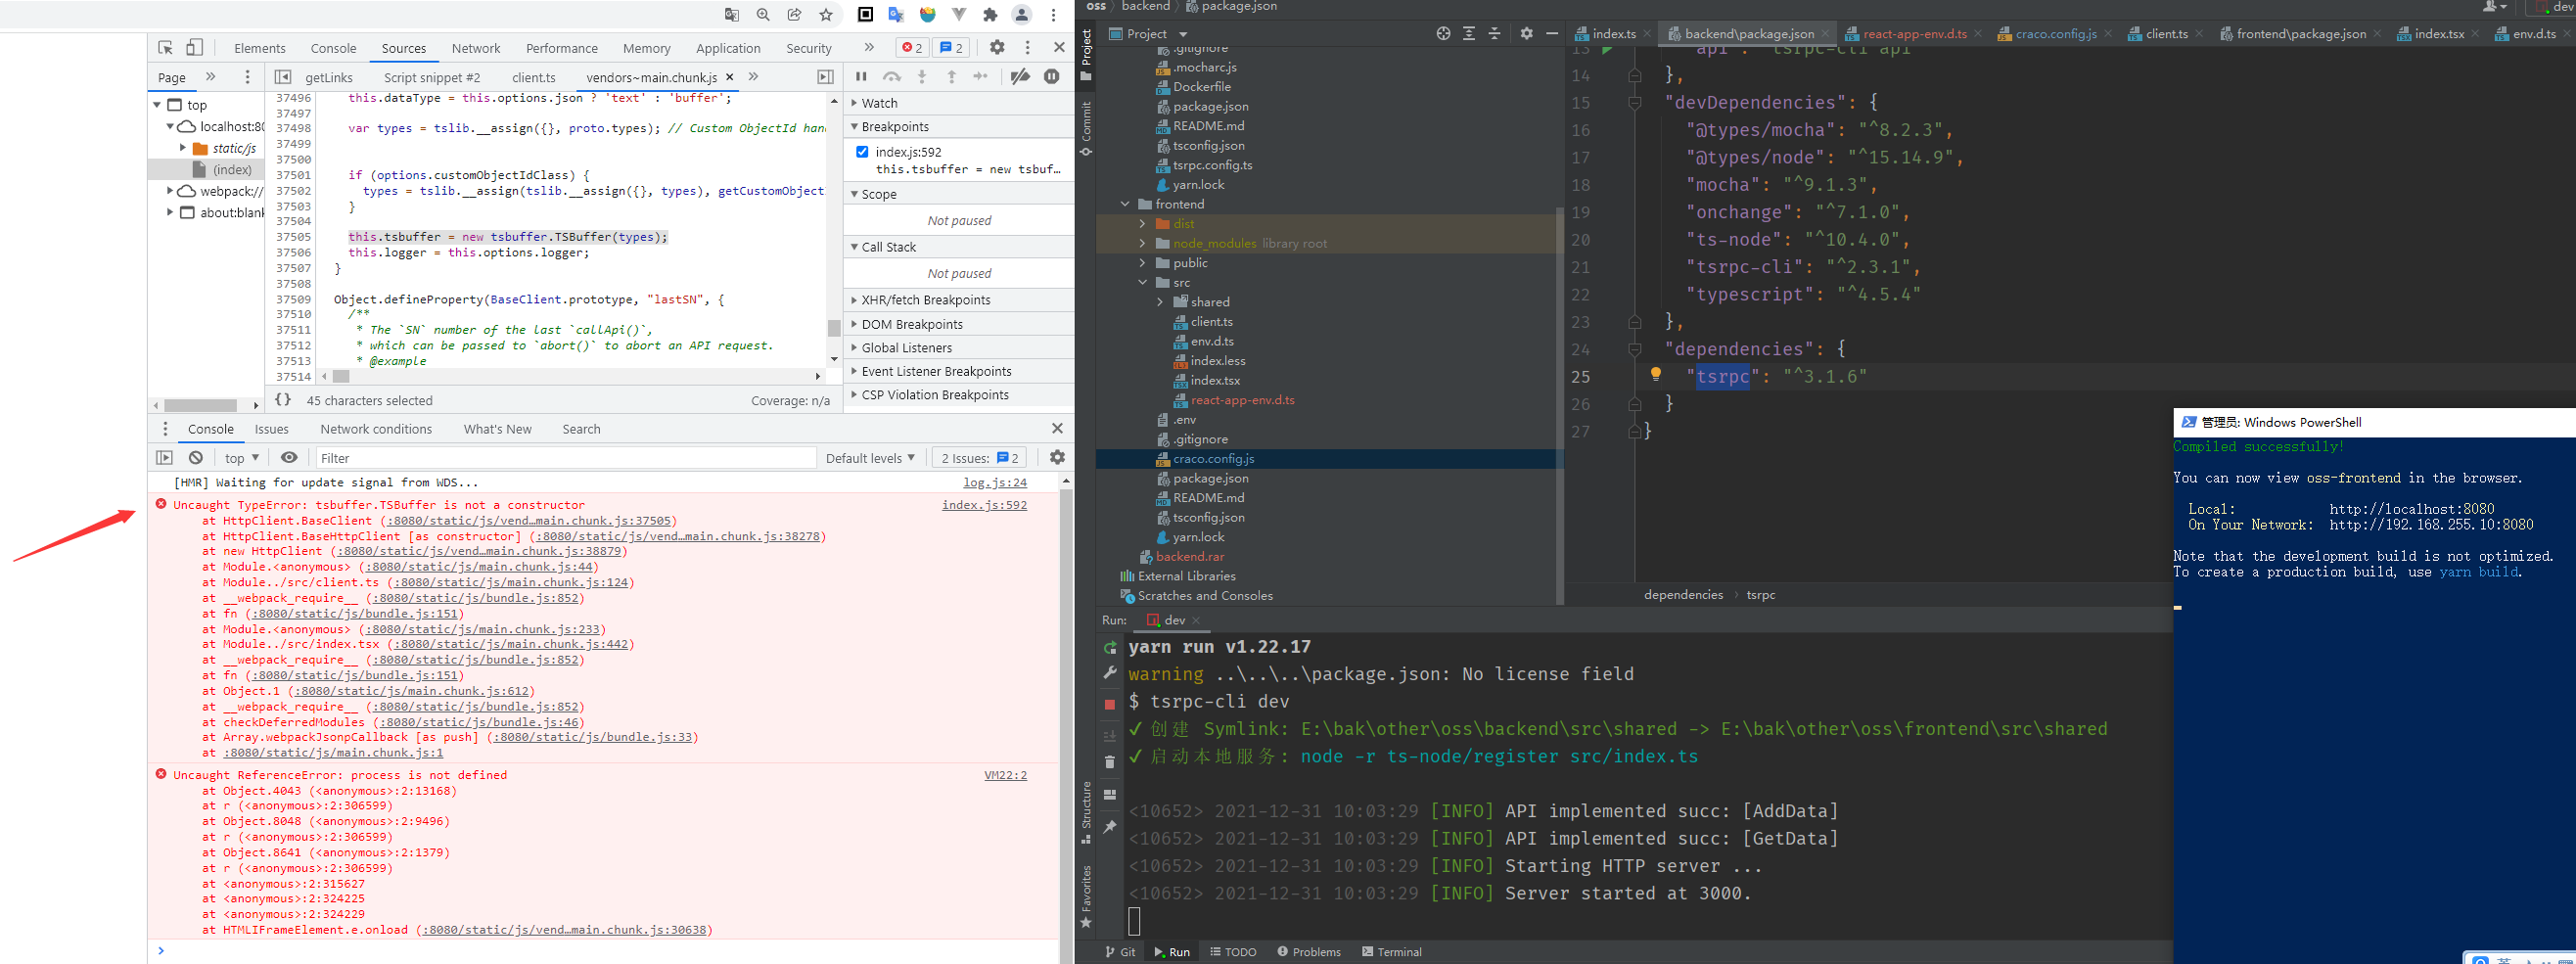The width and height of the screenshot is (2576, 964).
Task: Click the IDE select opened file target icon
Action: [1443, 33]
